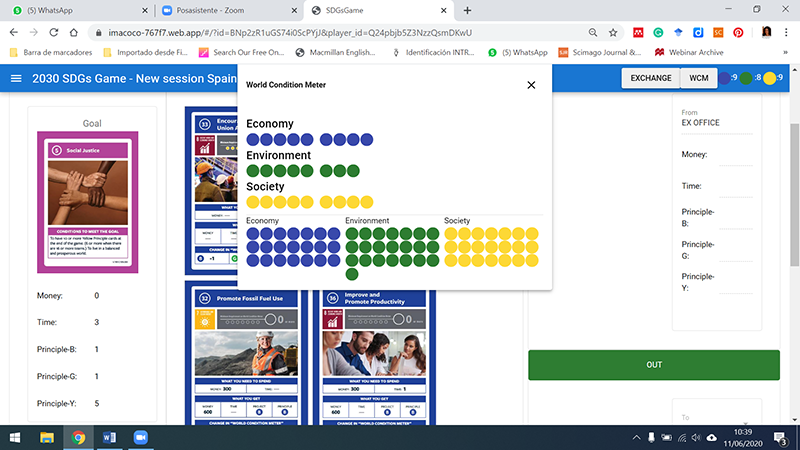Open the volume control in system tray

coord(696,438)
